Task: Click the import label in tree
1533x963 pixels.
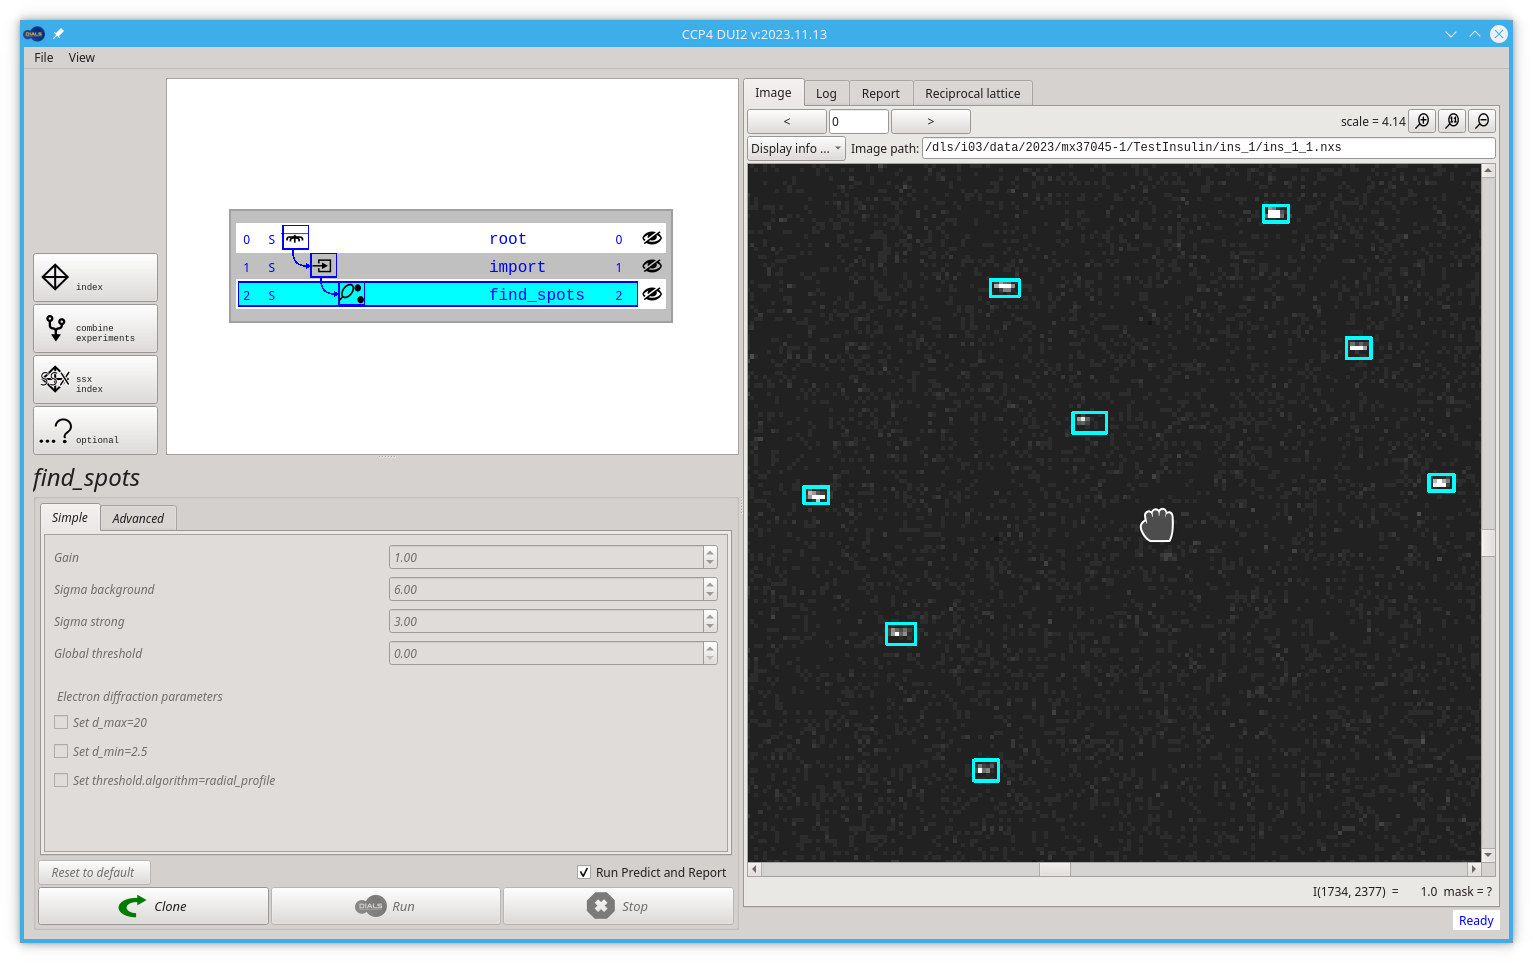Action: click(517, 266)
